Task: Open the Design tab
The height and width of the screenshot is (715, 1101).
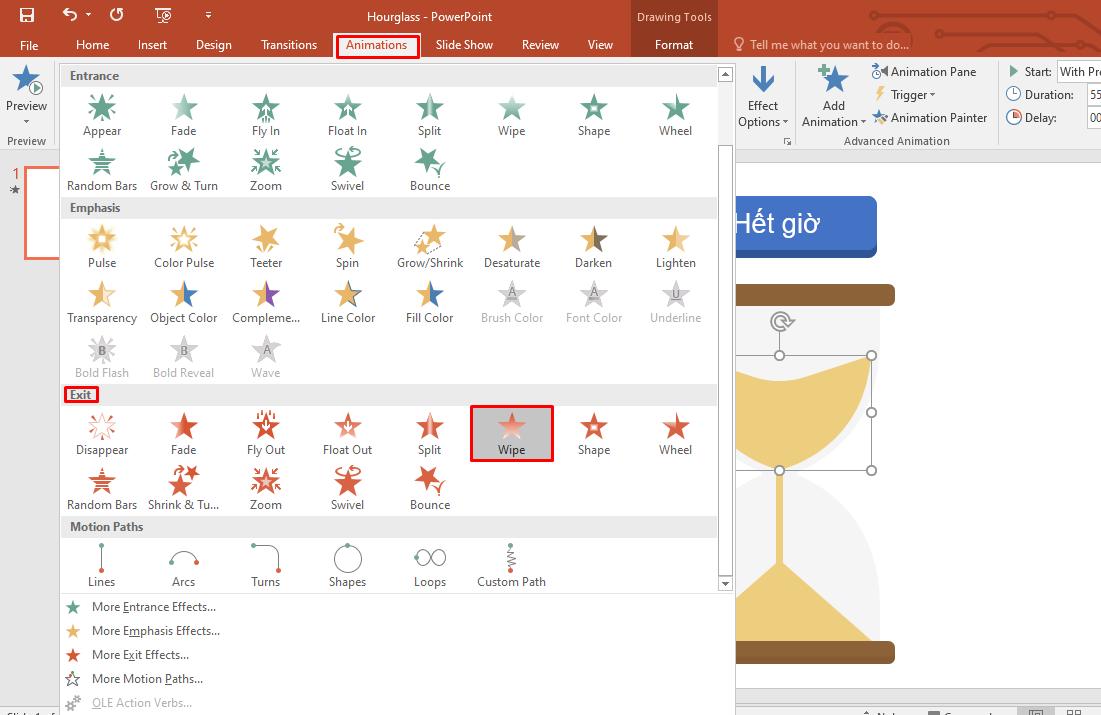Action: tap(213, 45)
